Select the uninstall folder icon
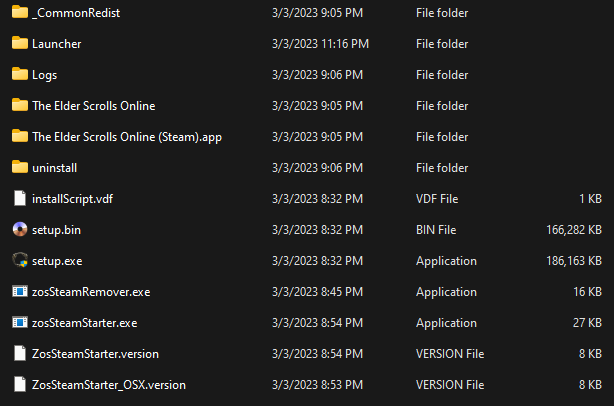Screen dimensions: 614x406 pos(20,167)
